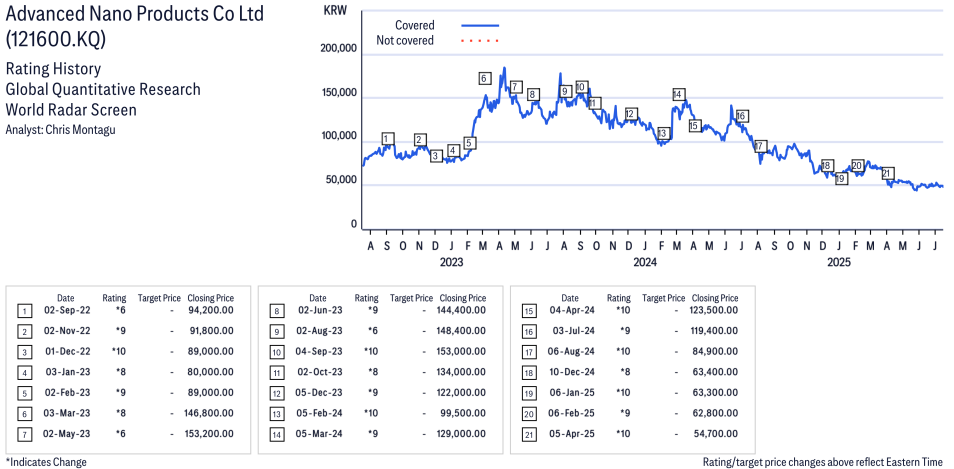Click chart marker 3 below the line
The height and width of the screenshot is (469, 954).
coord(436,156)
